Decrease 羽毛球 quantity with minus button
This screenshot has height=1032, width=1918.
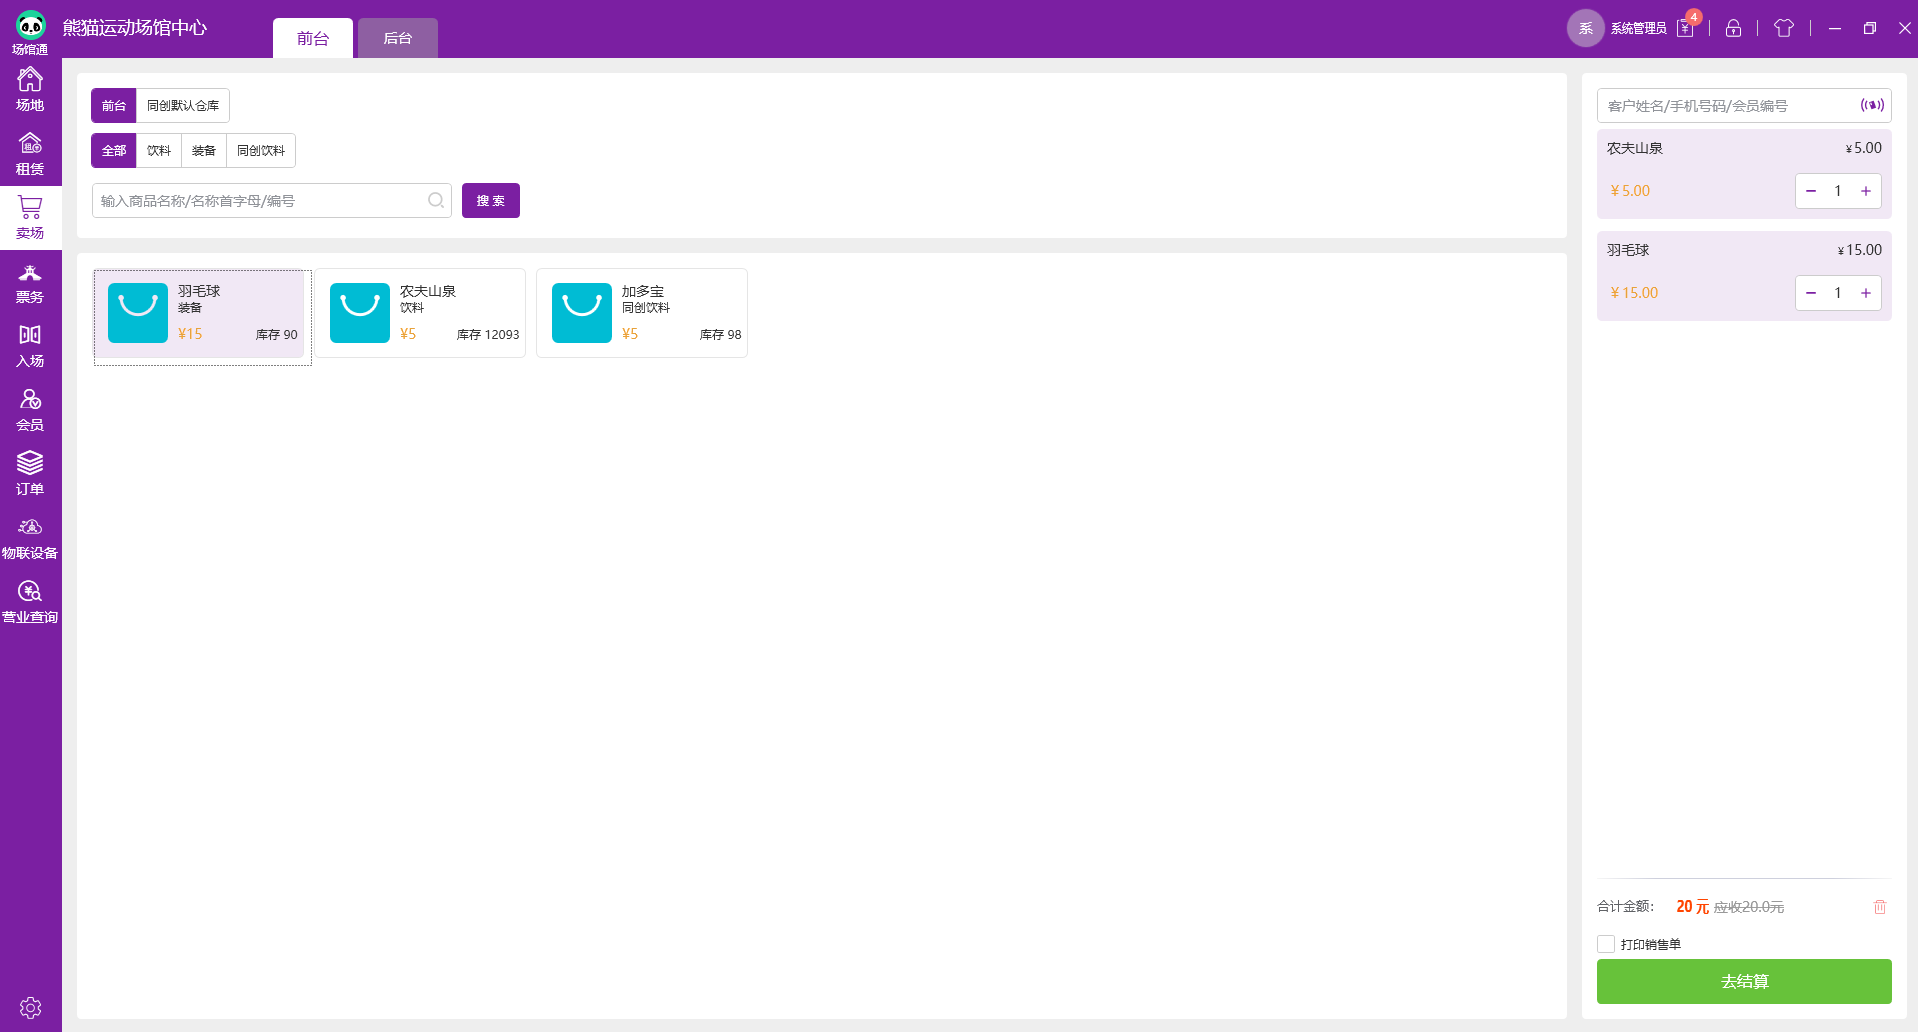1810,293
